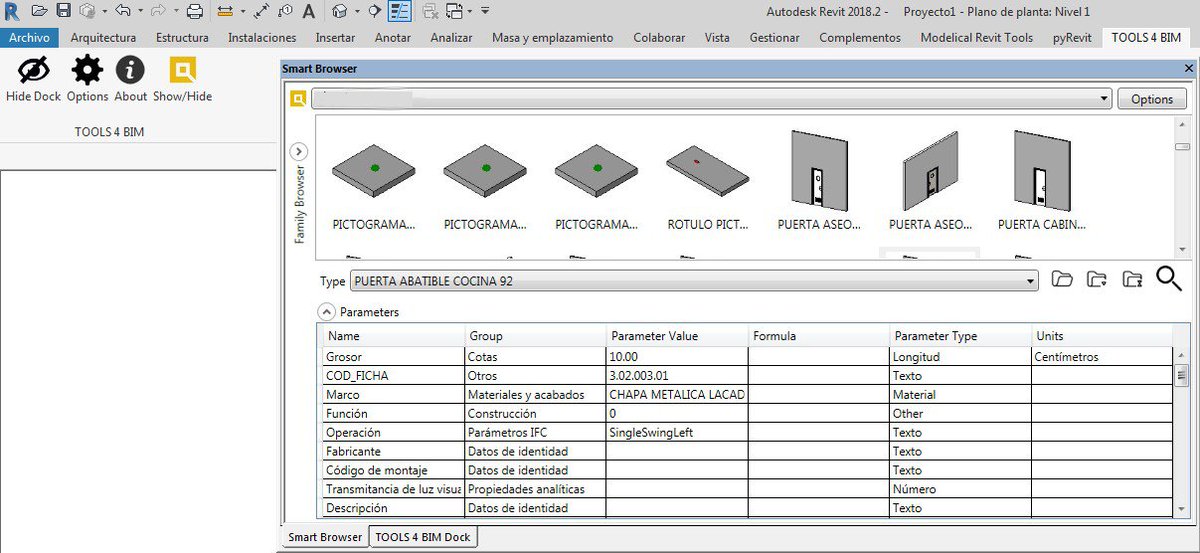Open the Undo history dropdown arrow

pos(140,11)
